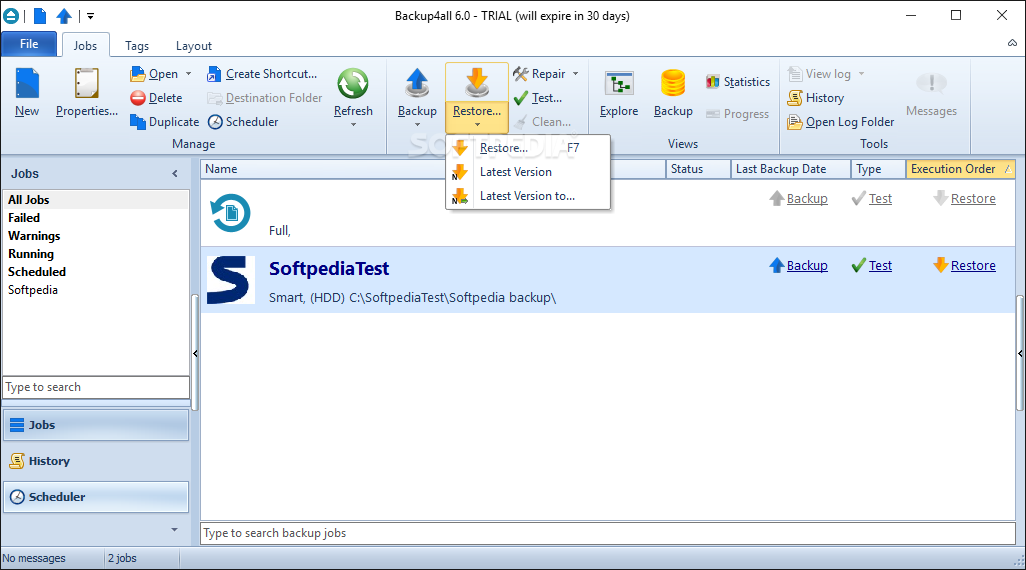
Task: Choose Latest Version menu item
Action: click(527, 172)
